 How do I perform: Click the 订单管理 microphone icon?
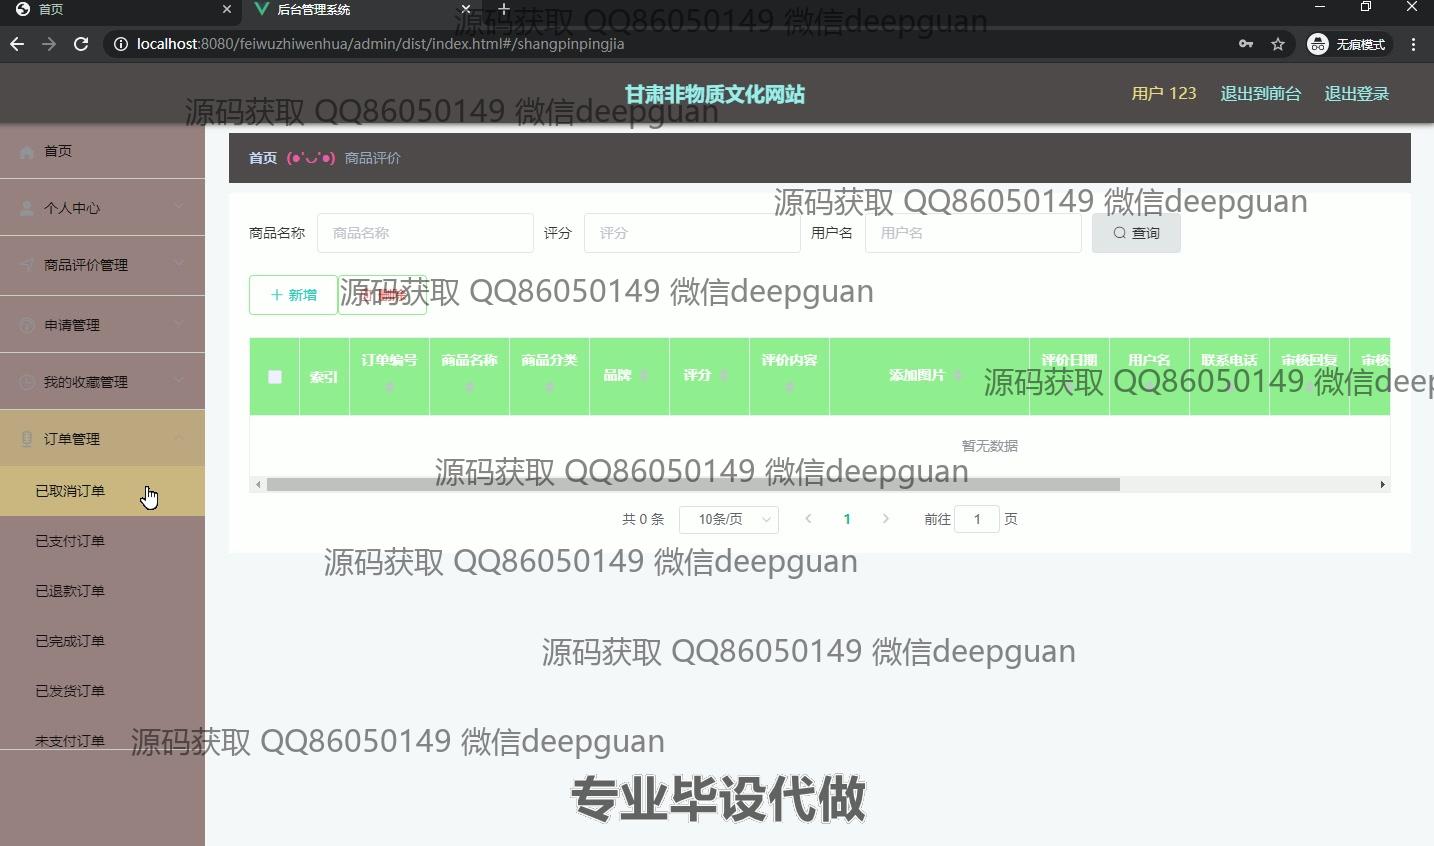pos(27,439)
